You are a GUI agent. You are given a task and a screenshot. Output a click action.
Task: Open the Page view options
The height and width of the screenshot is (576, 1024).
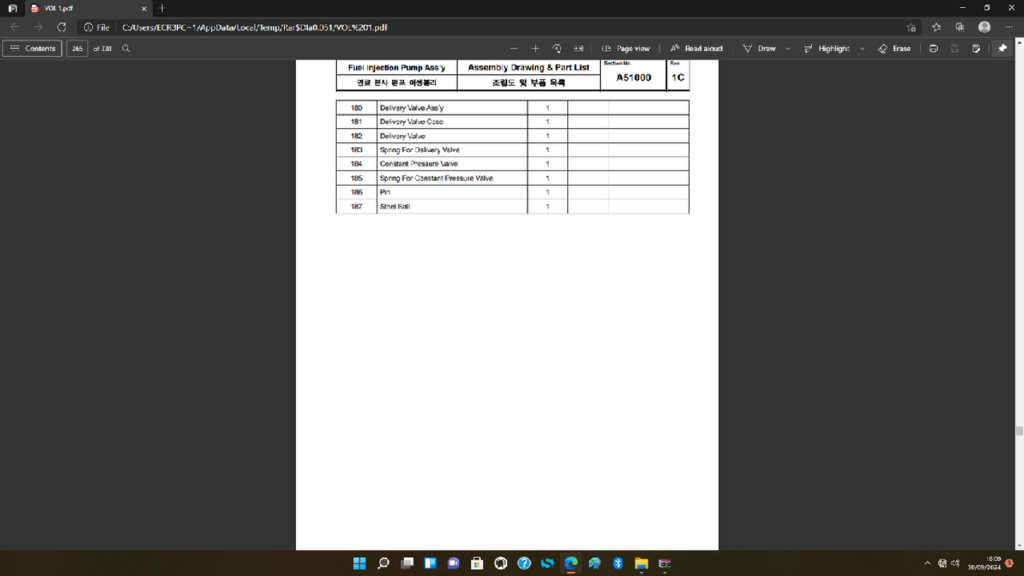pyautogui.click(x=626, y=48)
